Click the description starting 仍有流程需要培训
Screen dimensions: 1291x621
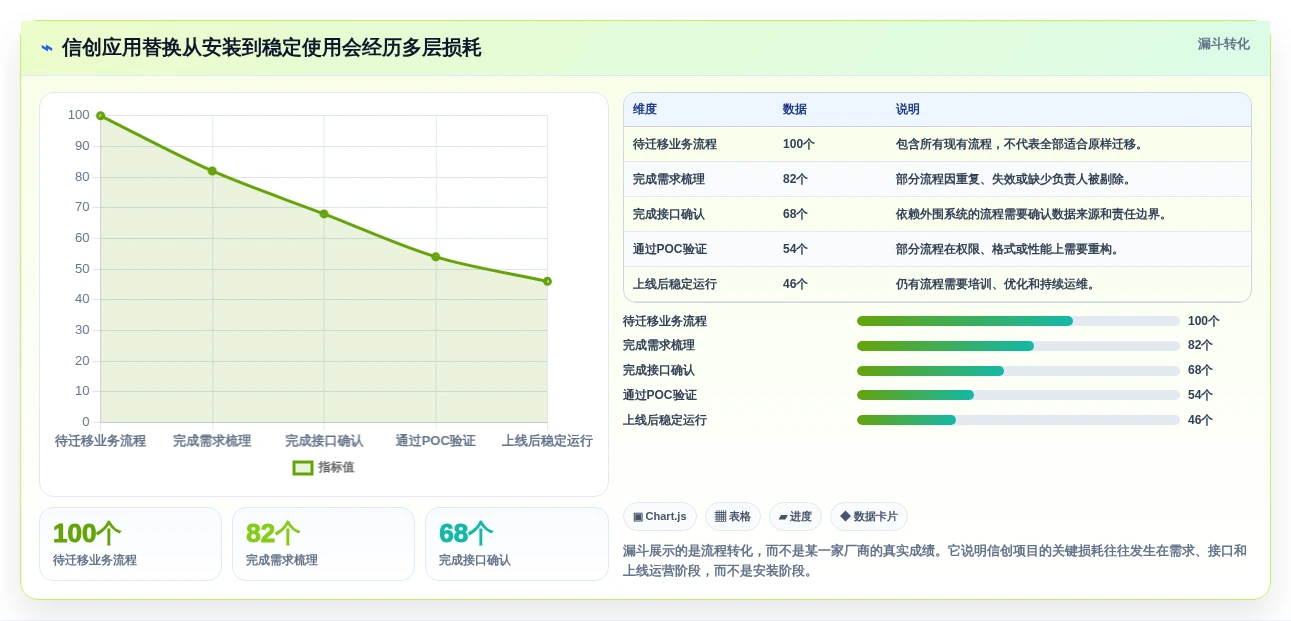(x=997, y=284)
